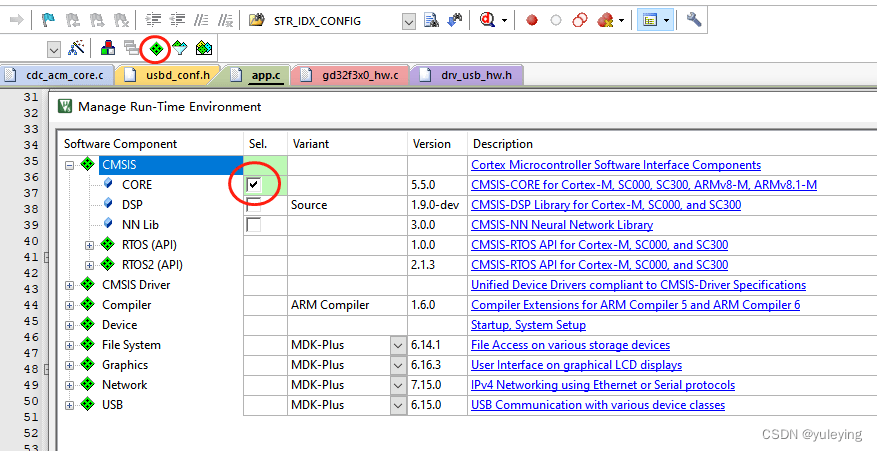Screen dimensions: 877x451
Task: Enable or disable breakpoint white circle icon
Action: [x=556, y=21]
